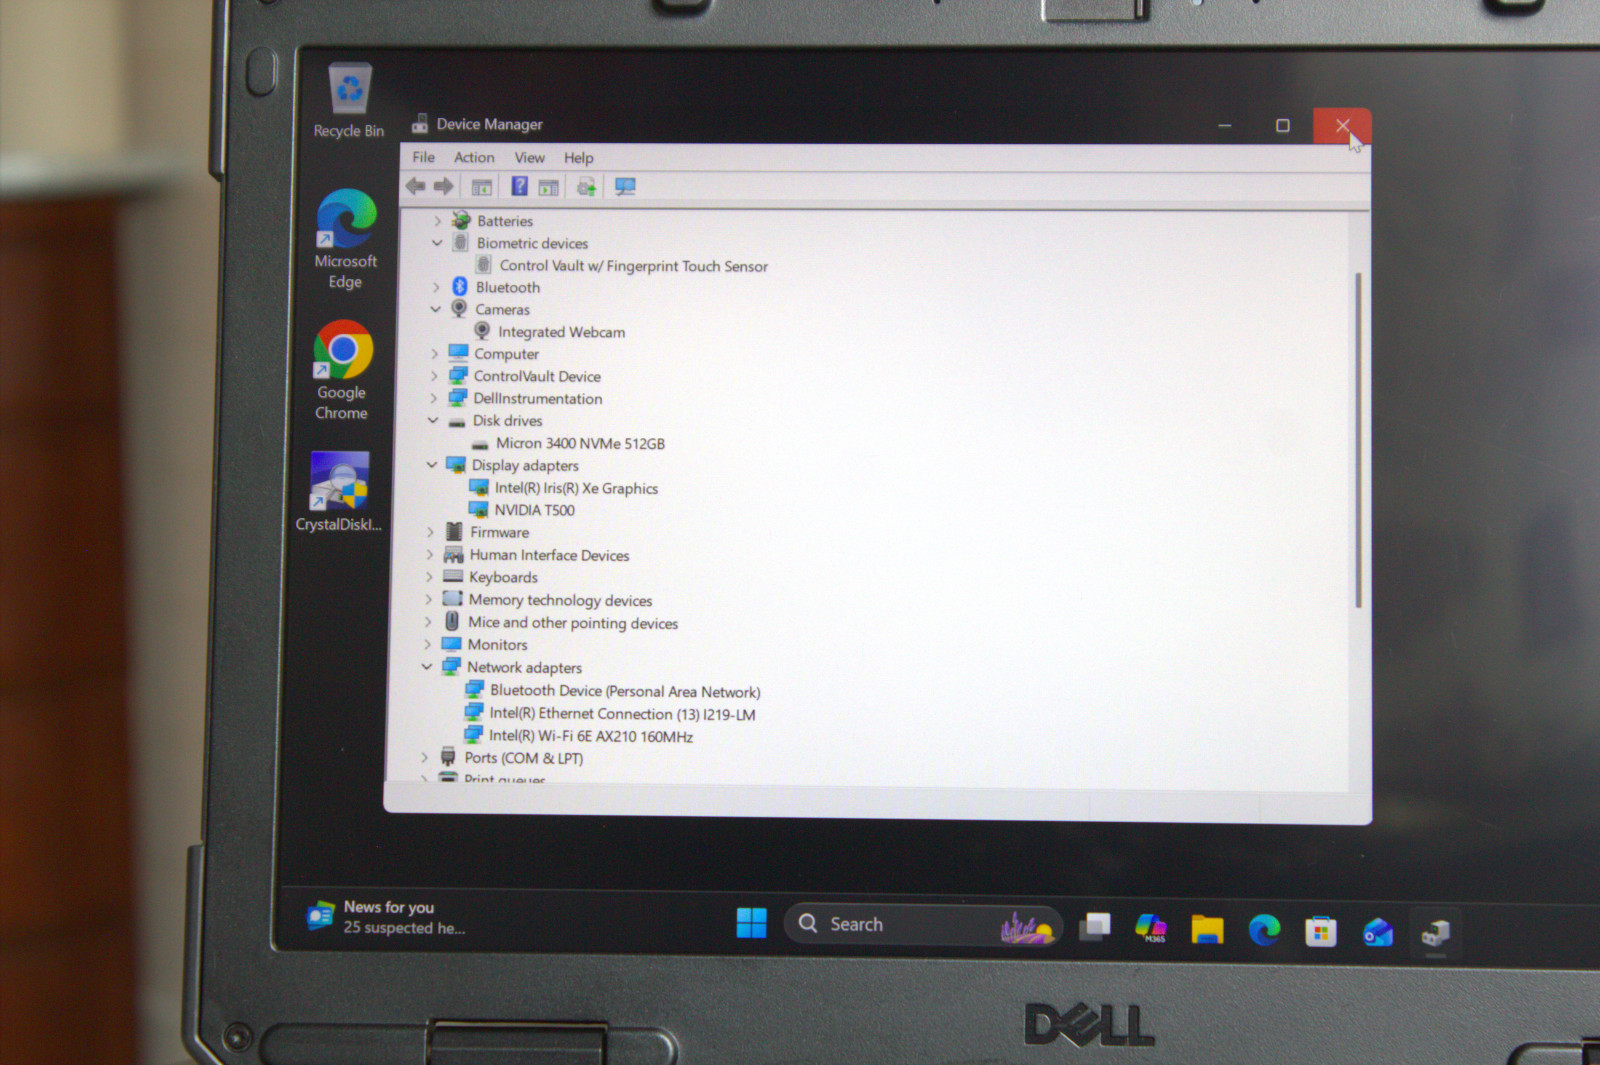Open the CrystalDiskInfo desktop shortcut
The width and height of the screenshot is (1600, 1065).
339,491
